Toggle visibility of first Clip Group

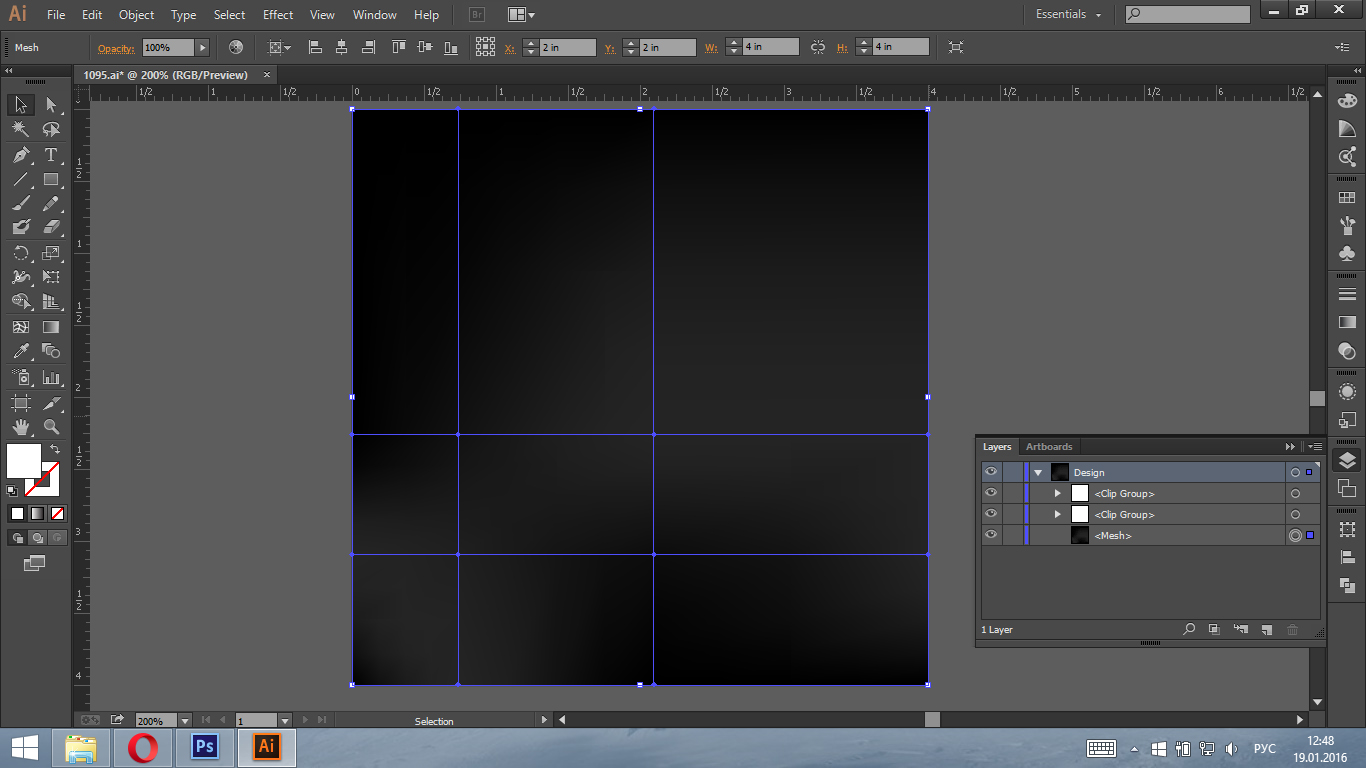[x=991, y=493]
